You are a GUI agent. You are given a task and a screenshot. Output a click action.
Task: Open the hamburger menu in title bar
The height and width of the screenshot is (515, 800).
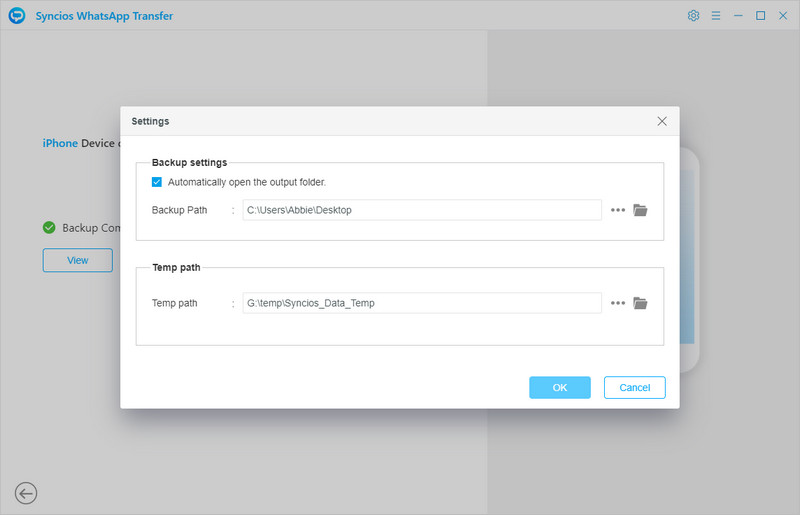tap(716, 16)
